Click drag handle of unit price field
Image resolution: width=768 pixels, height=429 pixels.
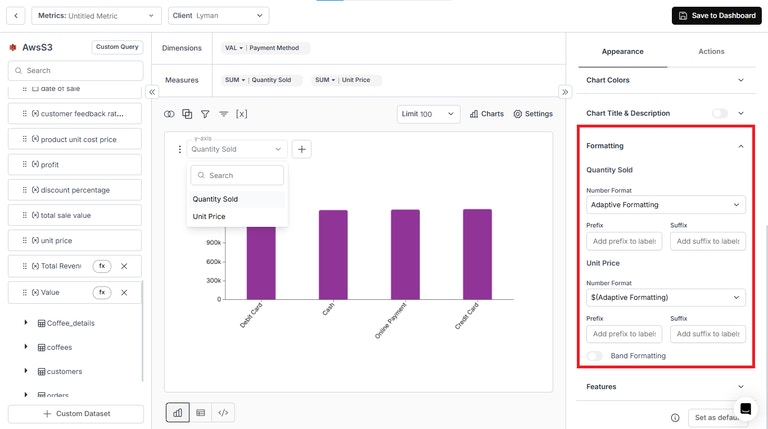tap(24, 240)
